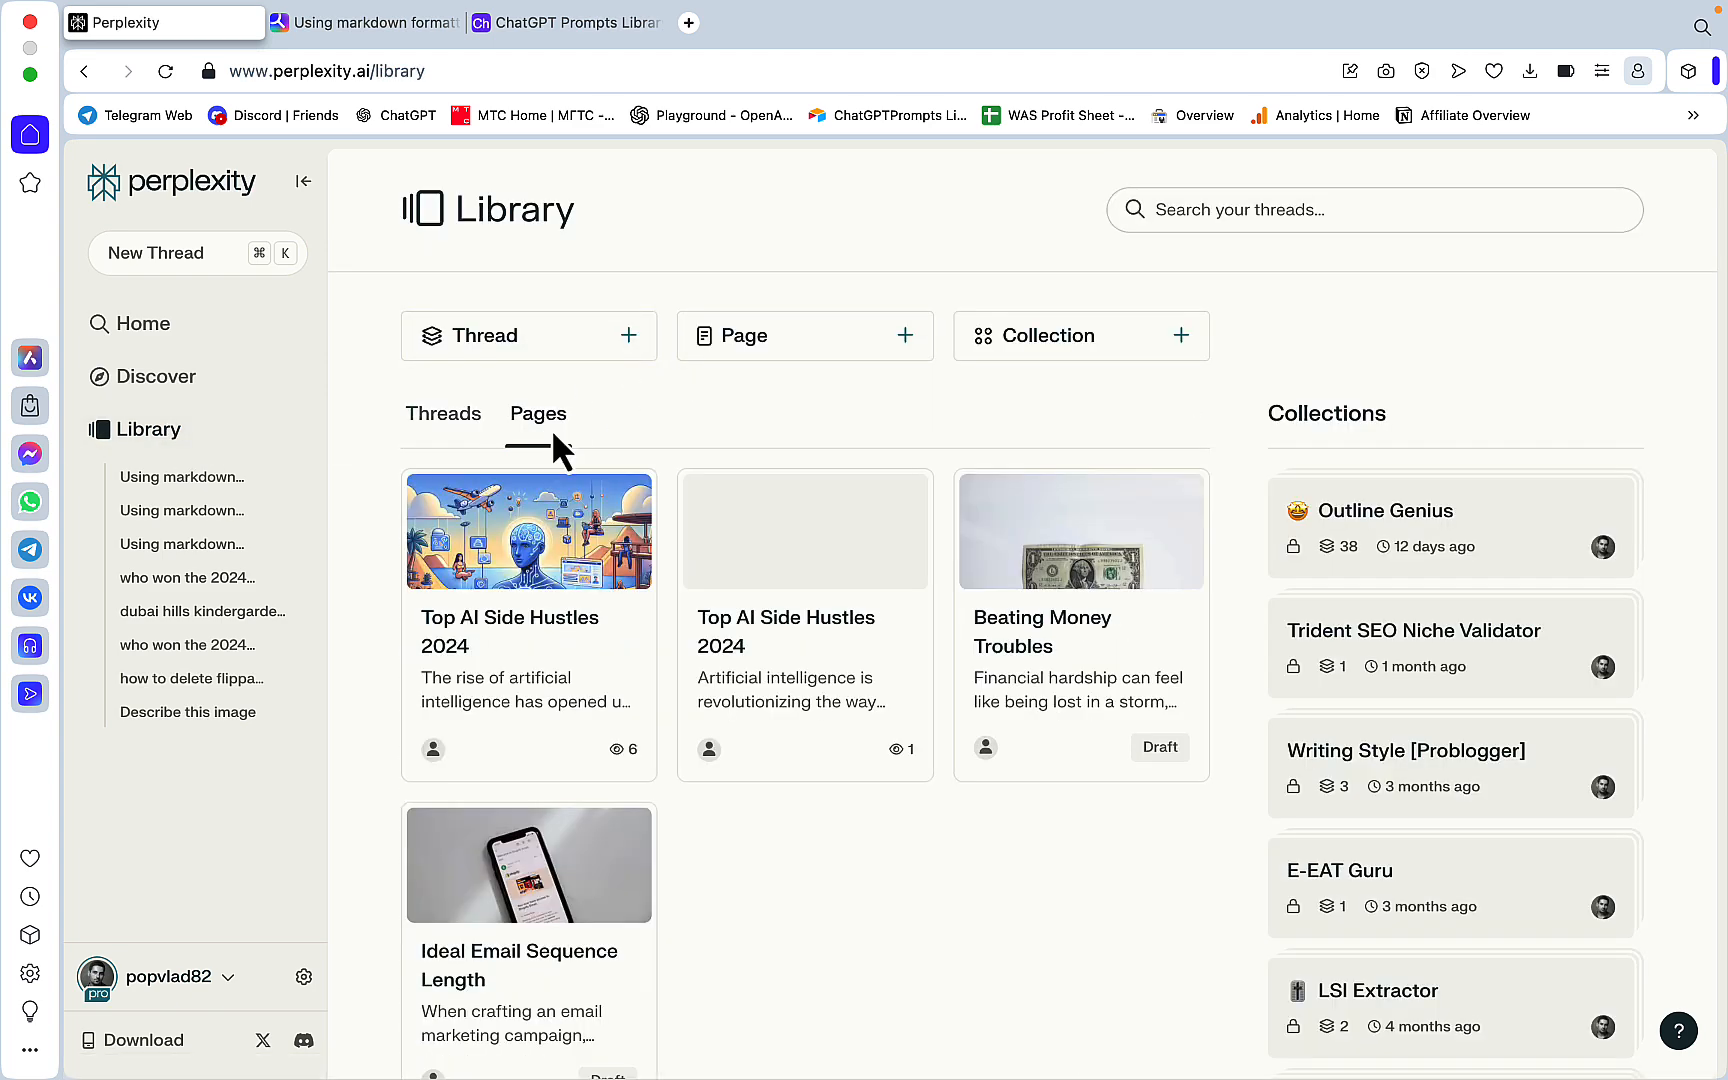
Task: Click browser tab search magnifier
Action: click(x=1702, y=27)
